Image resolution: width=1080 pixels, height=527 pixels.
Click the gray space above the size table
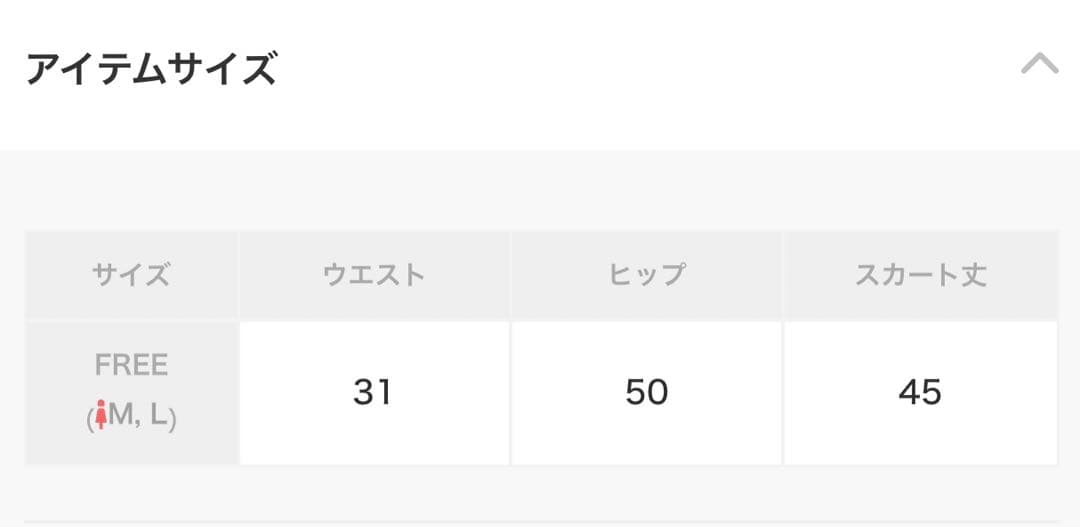tap(540, 190)
